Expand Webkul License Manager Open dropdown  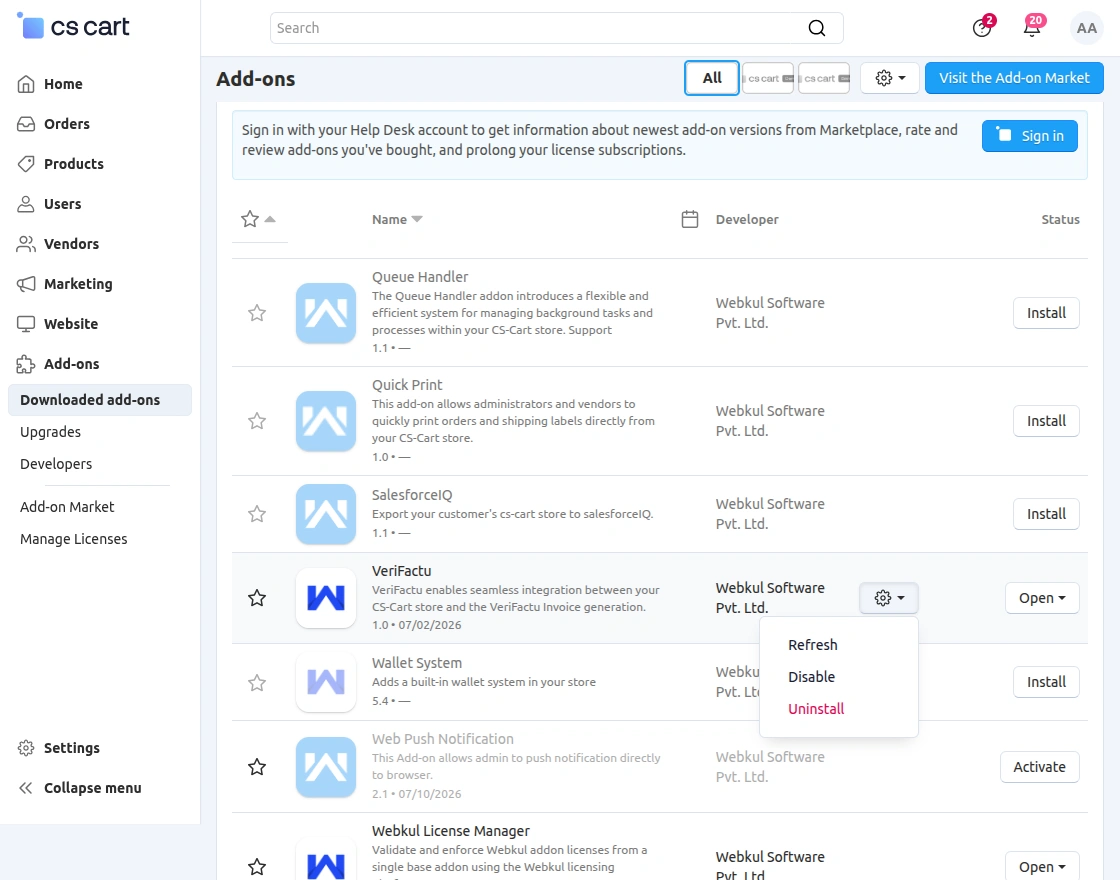click(x=1042, y=866)
